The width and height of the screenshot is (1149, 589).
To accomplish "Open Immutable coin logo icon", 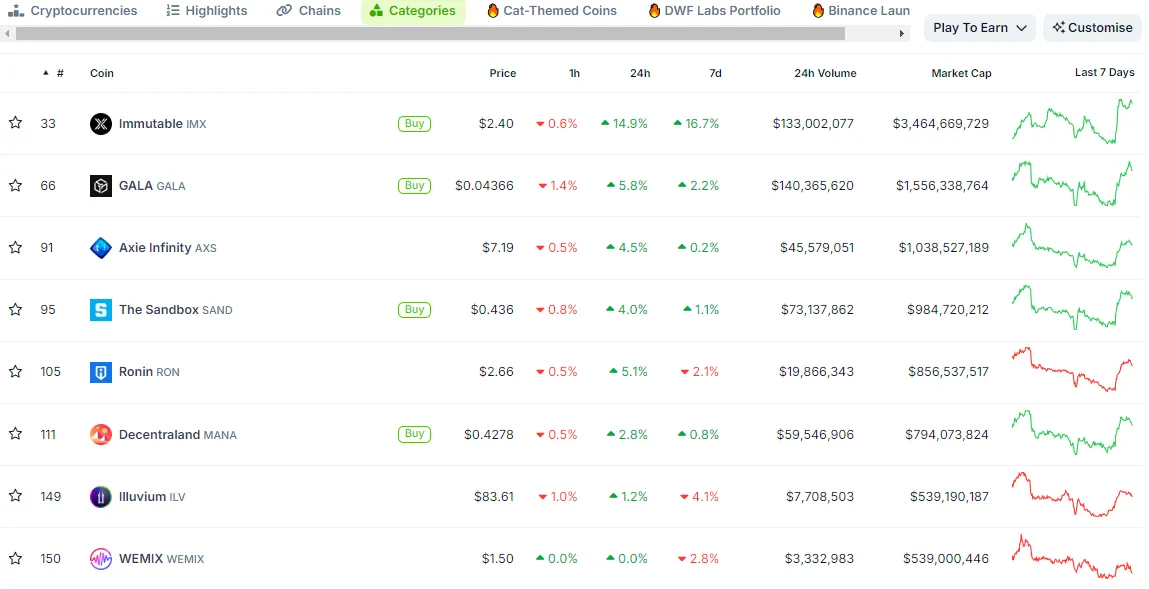I will click(100, 124).
